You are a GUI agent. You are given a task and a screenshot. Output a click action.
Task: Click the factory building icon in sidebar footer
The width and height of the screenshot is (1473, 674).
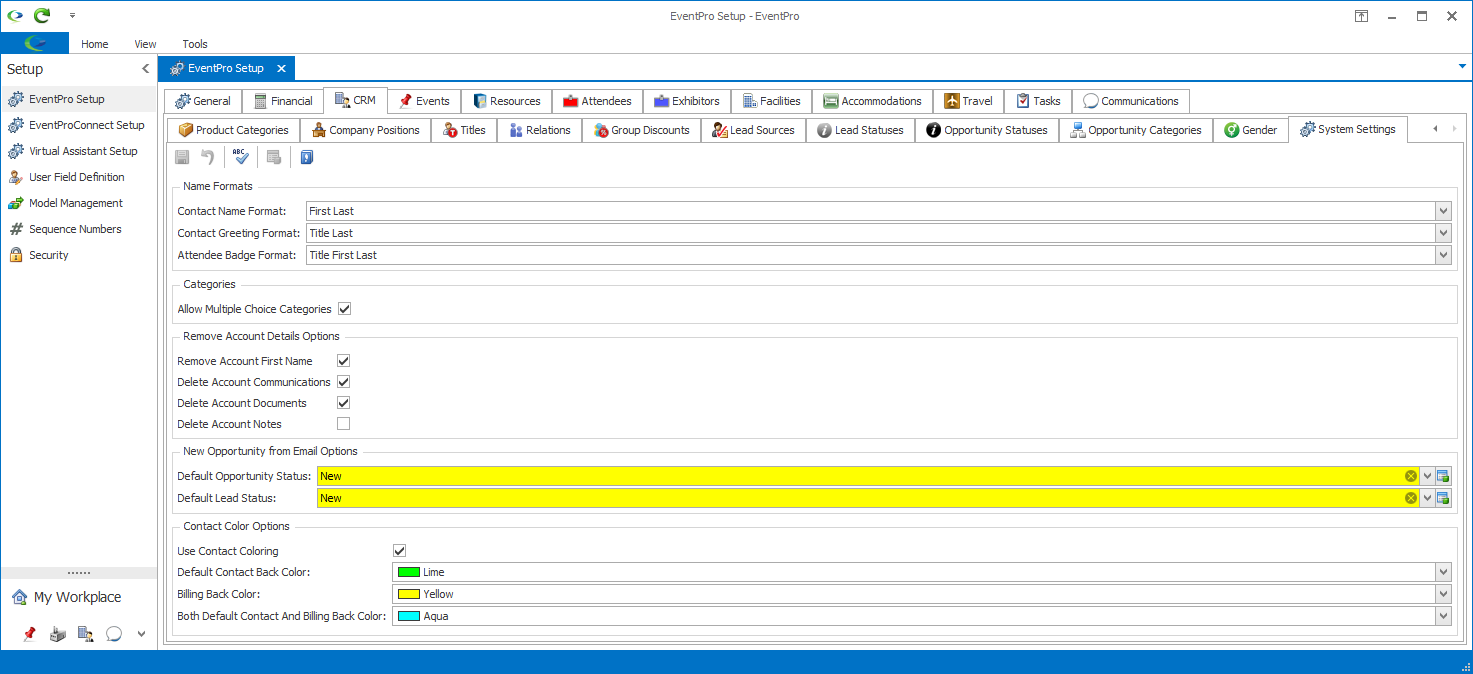58,633
